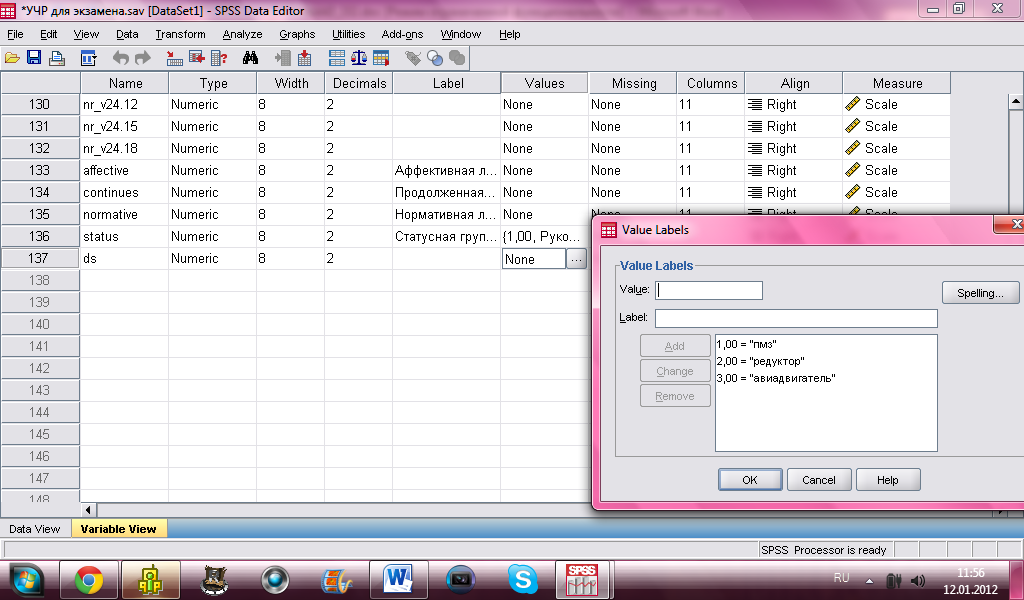This screenshot has width=1024, height=600.
Task: Click the left arrow of horizontal scrollbar
Action: click(x=88, y=510)
